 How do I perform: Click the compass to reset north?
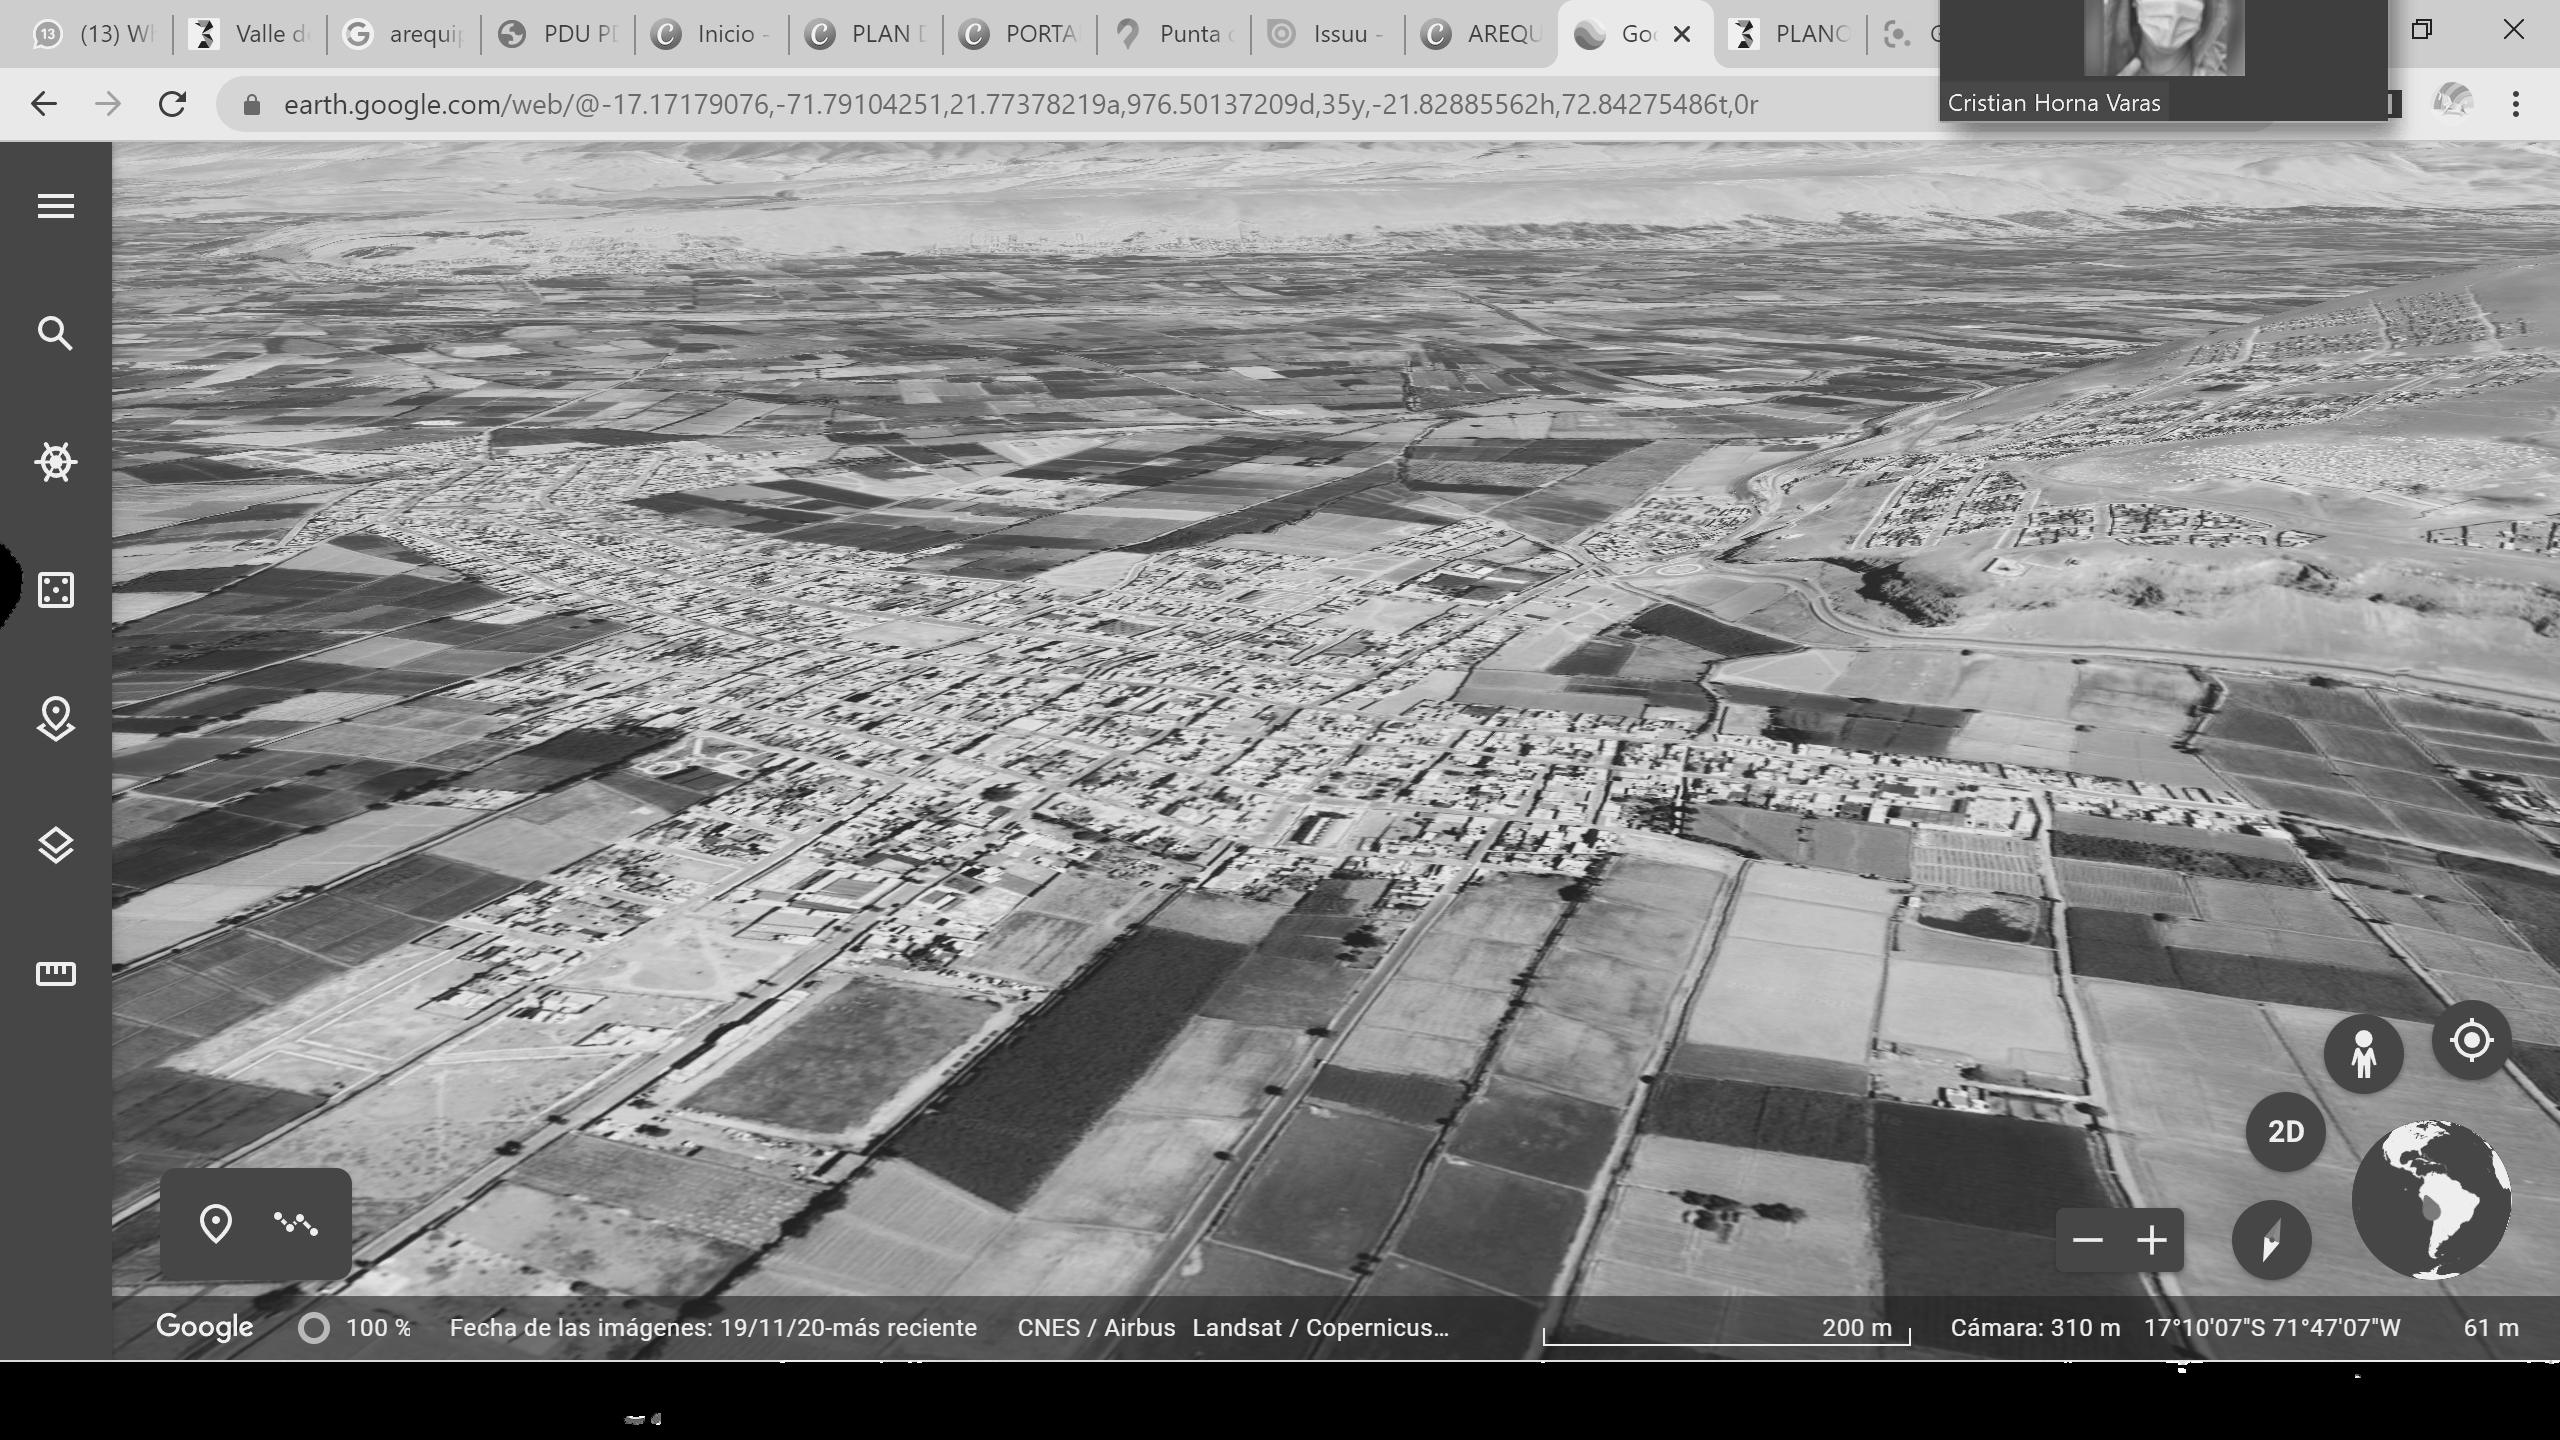[x=2270, y=1240]
